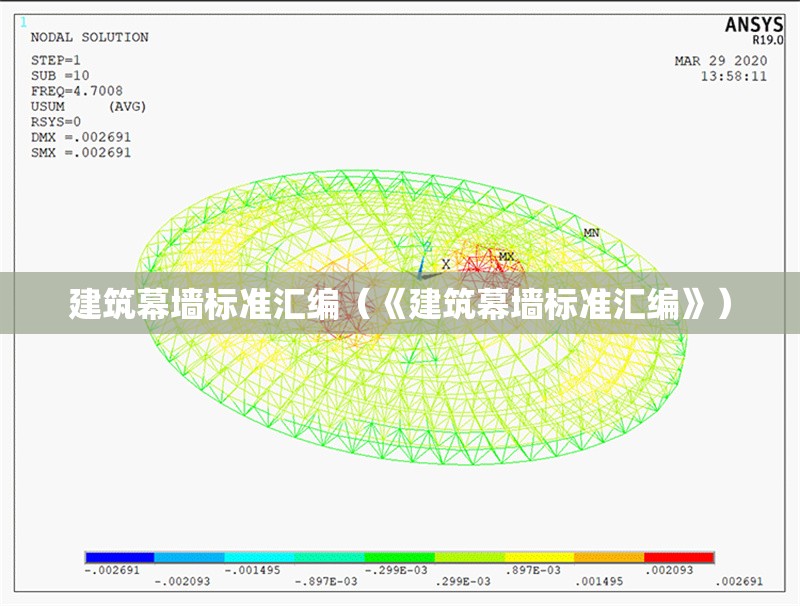Click the MN minimum displacement marker
The width and height of the screenshot is (800, 606).
pyautogui.click(x=590, y=230)
